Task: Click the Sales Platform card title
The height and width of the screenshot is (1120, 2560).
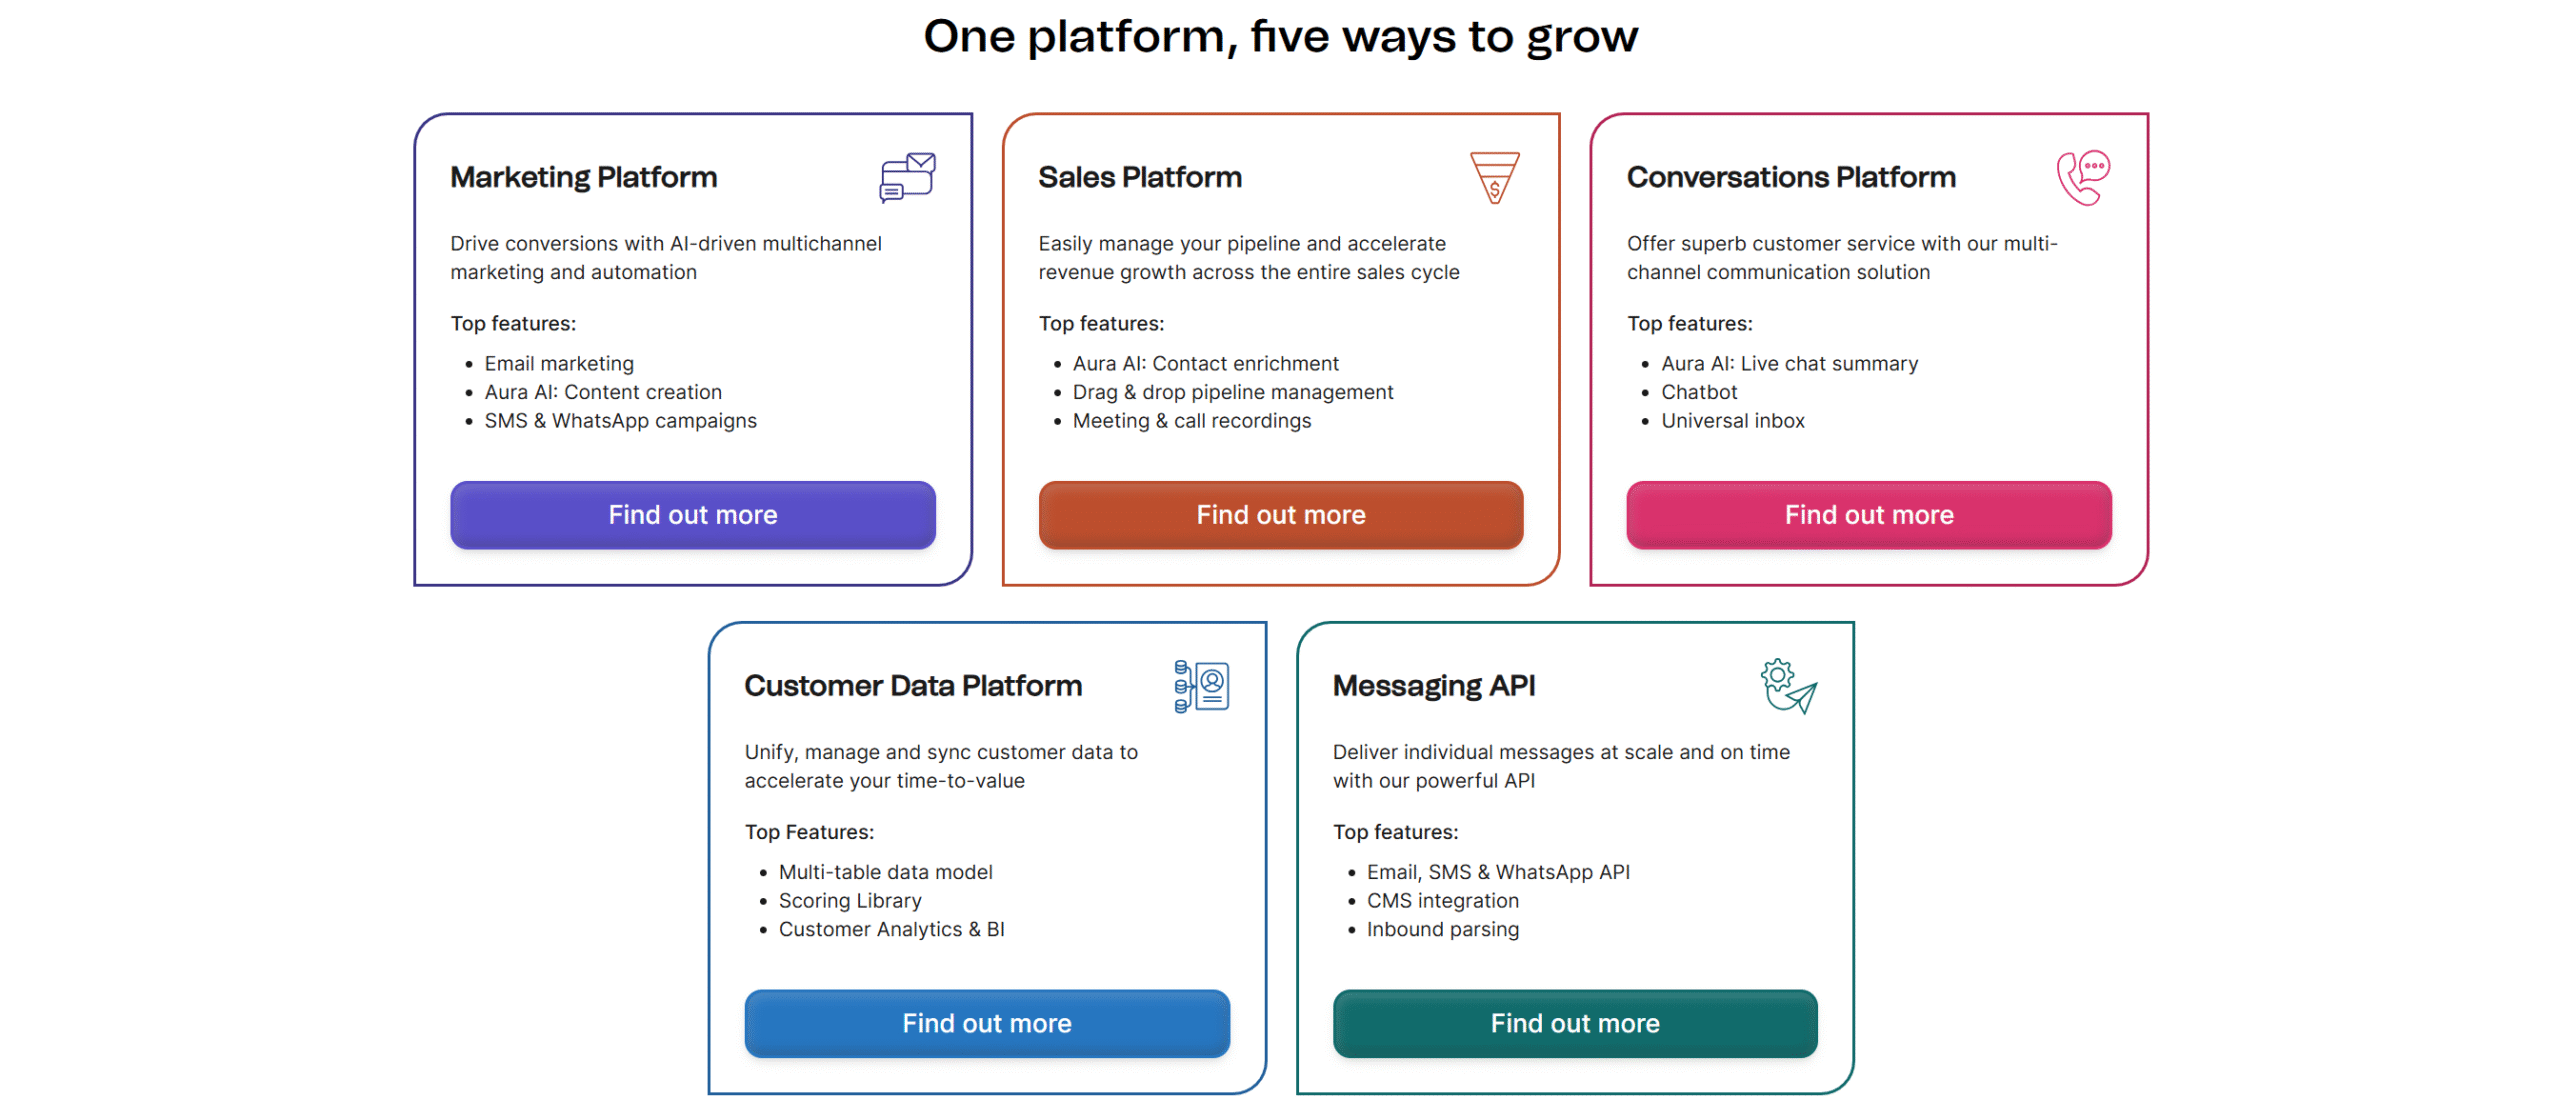Action: click(x=1139, y=177)
